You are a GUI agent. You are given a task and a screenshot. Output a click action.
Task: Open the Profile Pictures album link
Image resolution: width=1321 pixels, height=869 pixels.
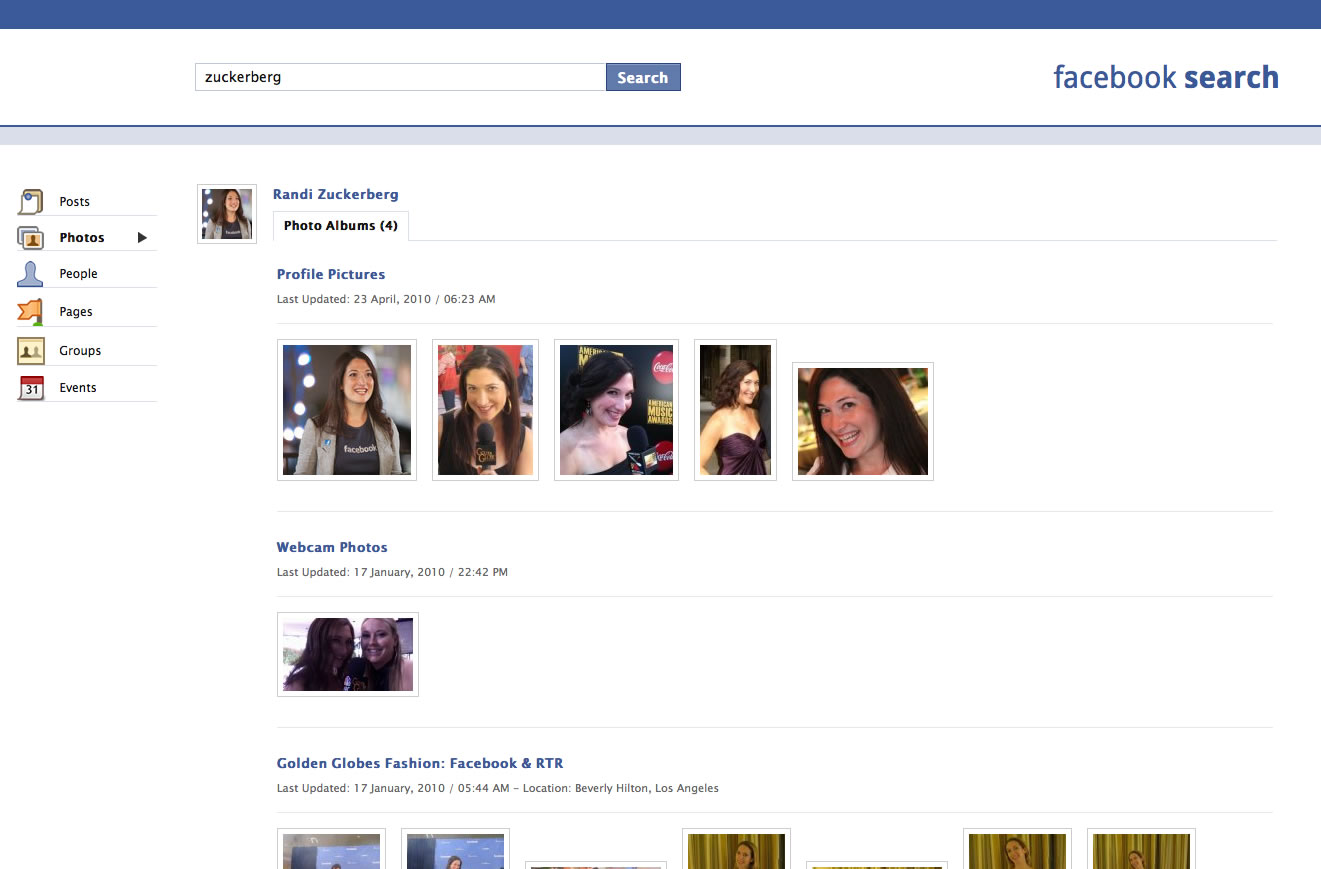pos(331,274)
